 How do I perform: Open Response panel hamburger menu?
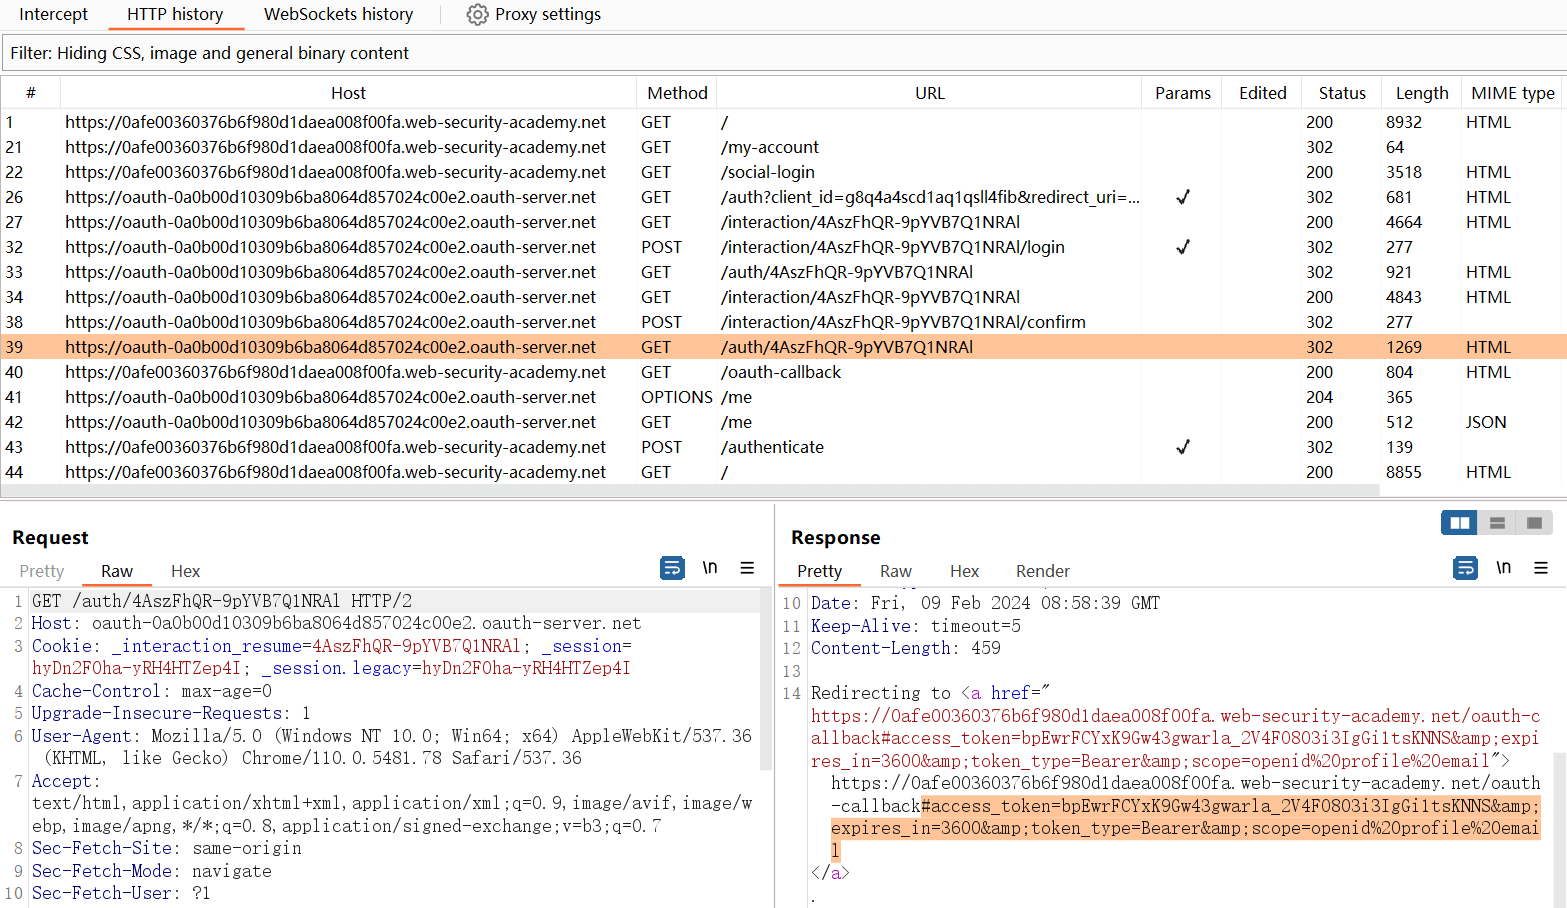click(1541, 568)
